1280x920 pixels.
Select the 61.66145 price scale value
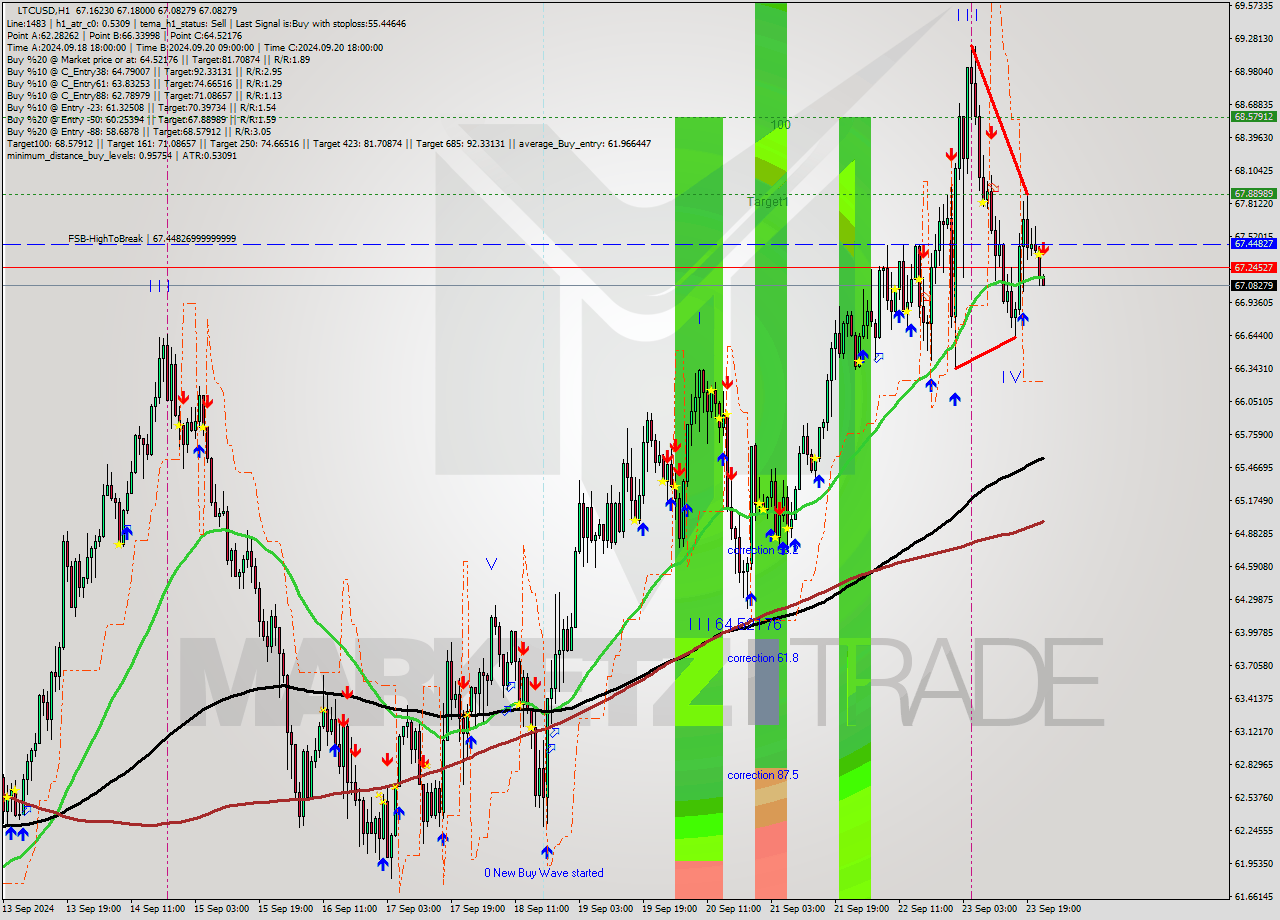click(1253, 897)
